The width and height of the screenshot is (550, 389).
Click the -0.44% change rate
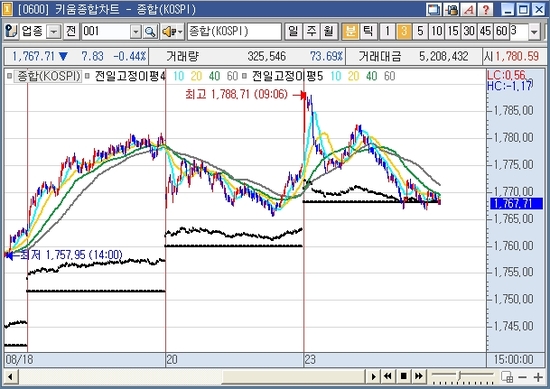129,56
